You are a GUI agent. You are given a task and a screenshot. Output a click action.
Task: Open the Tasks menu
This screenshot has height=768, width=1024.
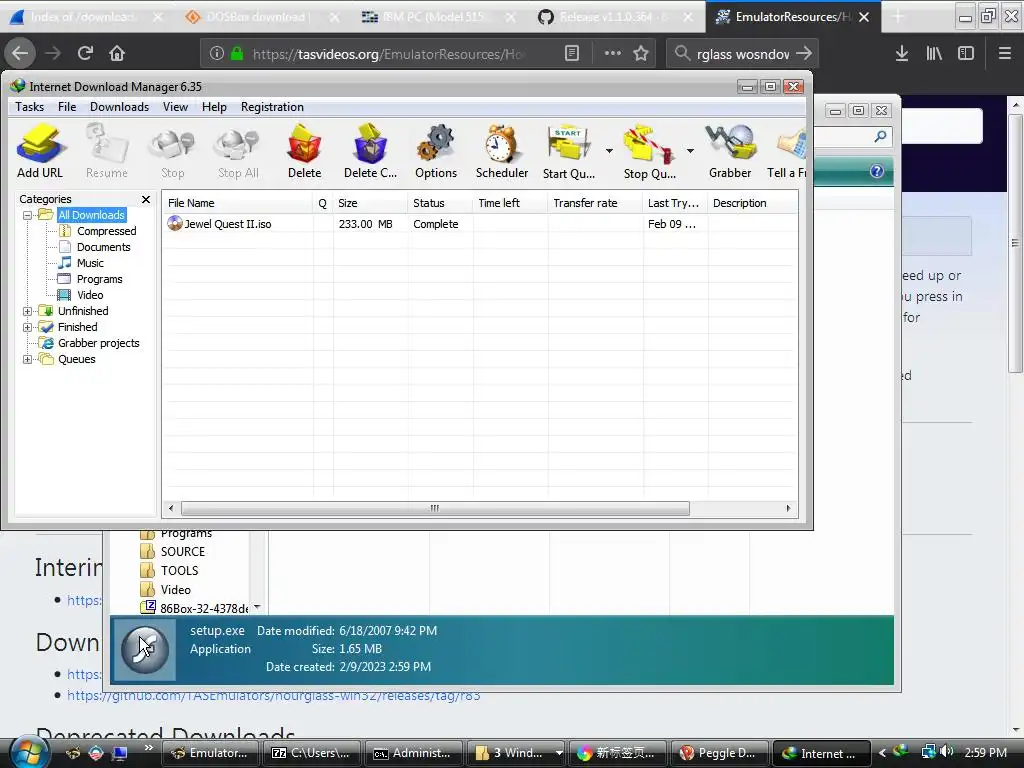29,107
